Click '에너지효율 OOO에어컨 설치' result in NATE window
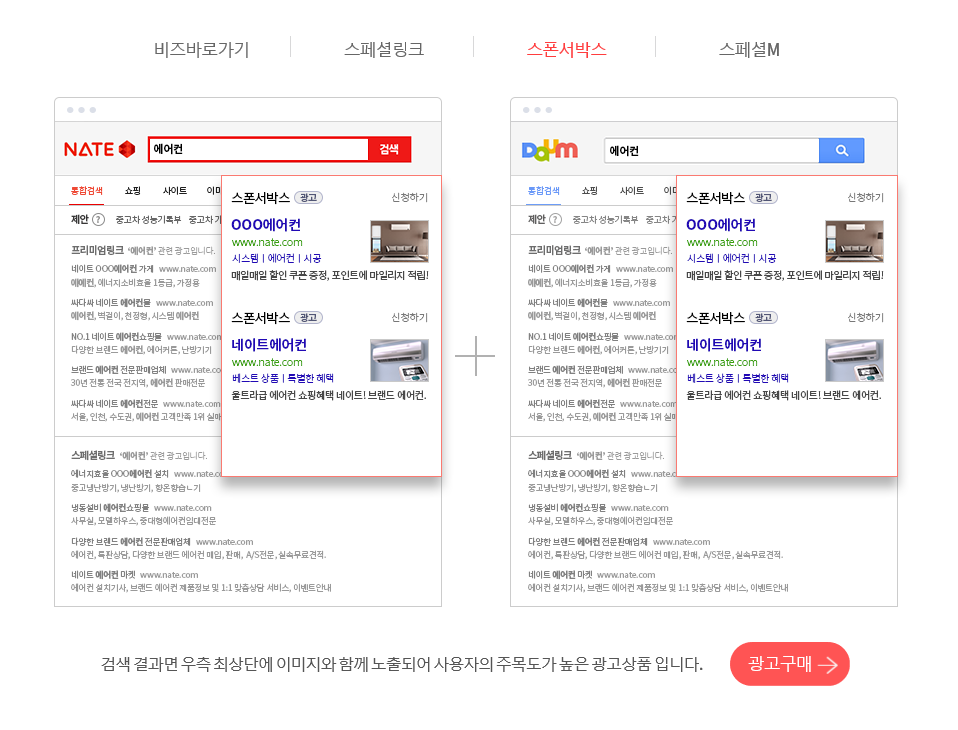Viewport: 958px width, 730px height. [120, 473]
